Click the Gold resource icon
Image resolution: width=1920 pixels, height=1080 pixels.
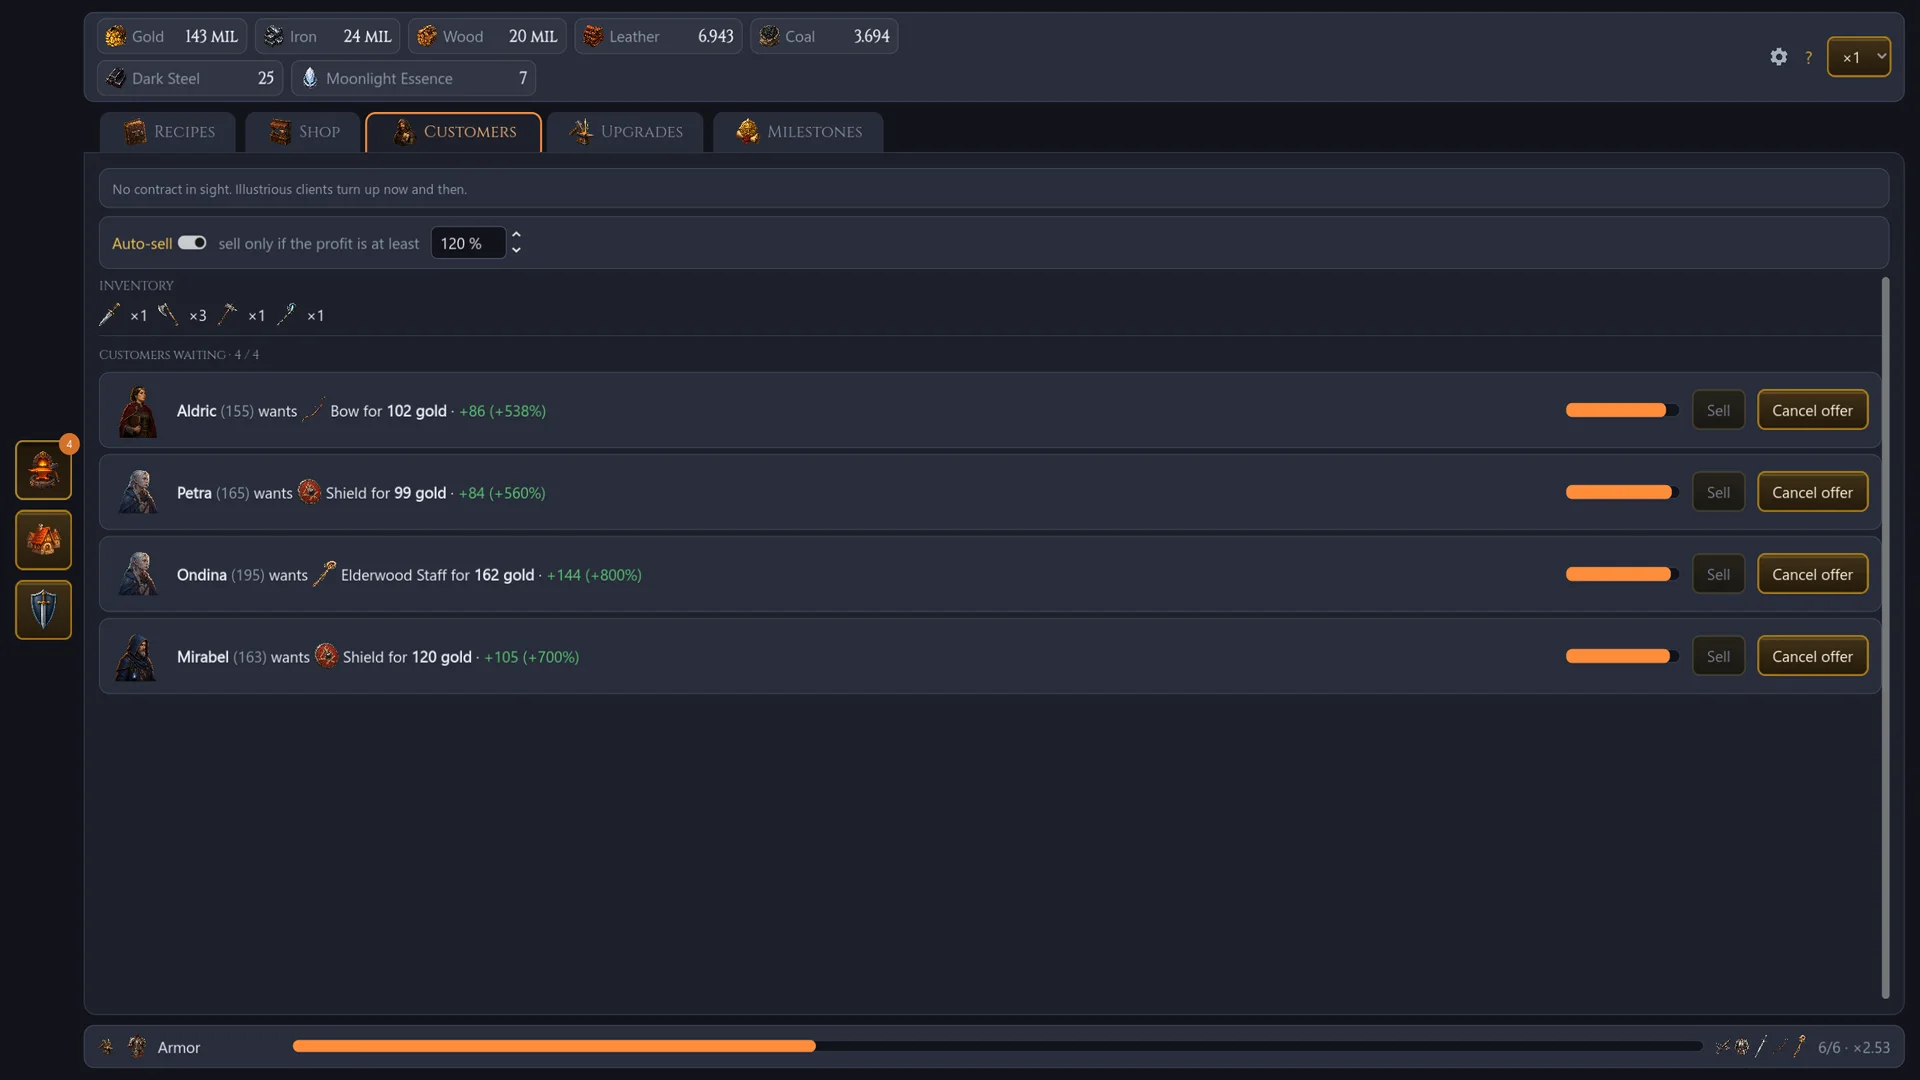point(115,36)
